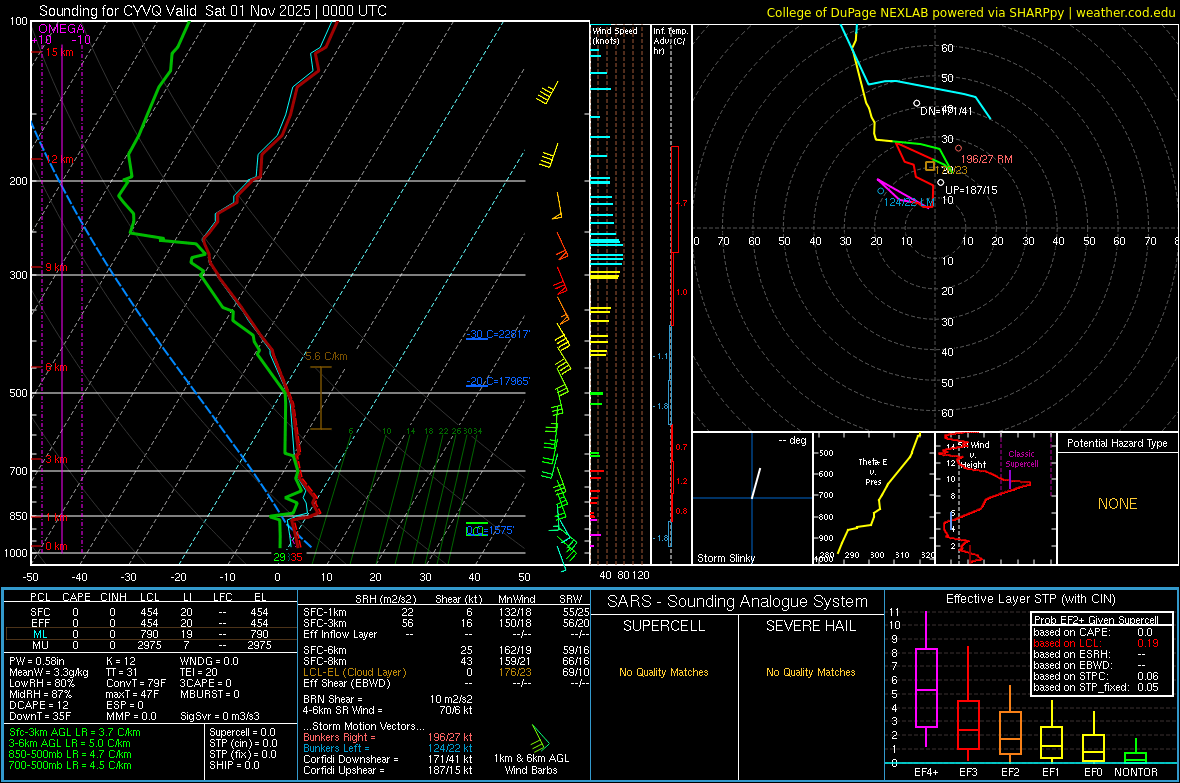Click the based on STPC: 0.06 line

[1096, 676]
